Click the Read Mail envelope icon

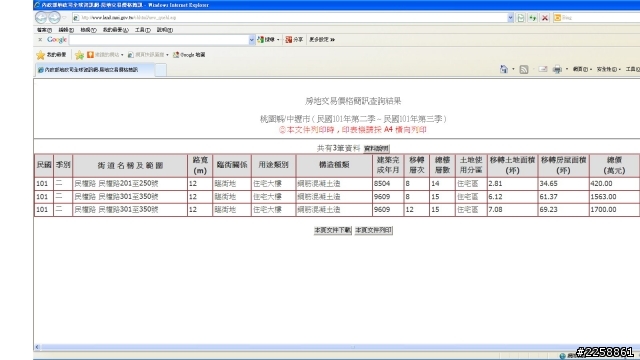[542, 69]
